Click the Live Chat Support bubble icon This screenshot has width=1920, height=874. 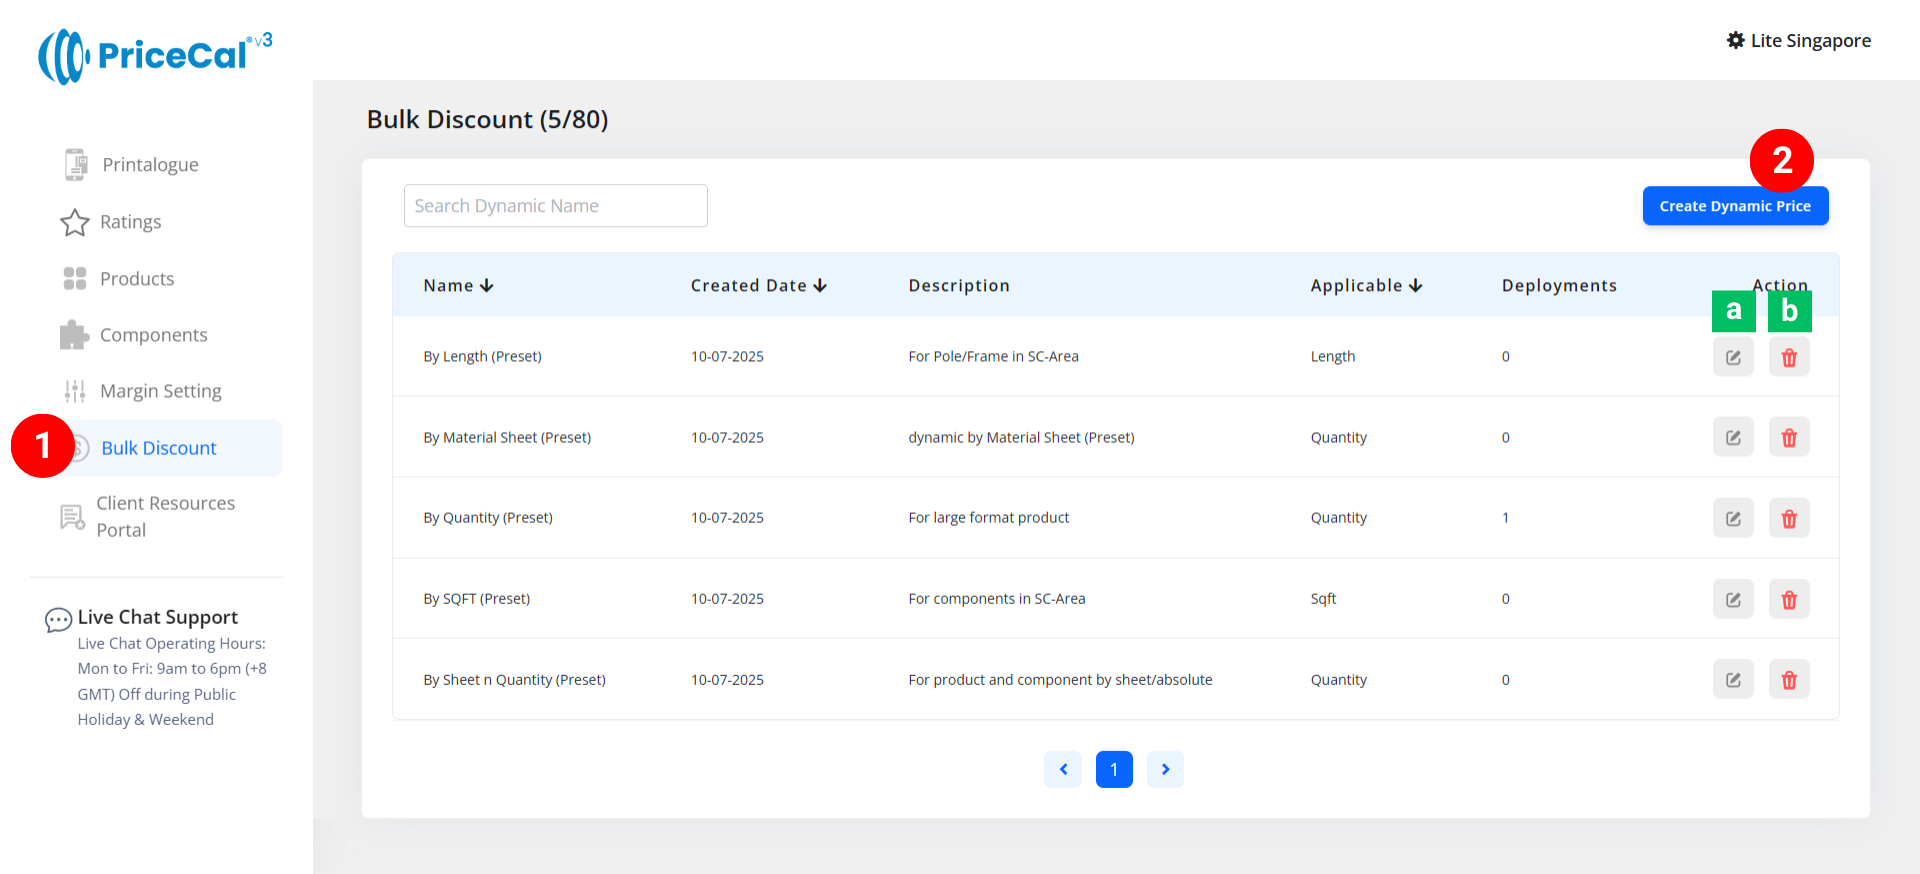pos(58,620)
